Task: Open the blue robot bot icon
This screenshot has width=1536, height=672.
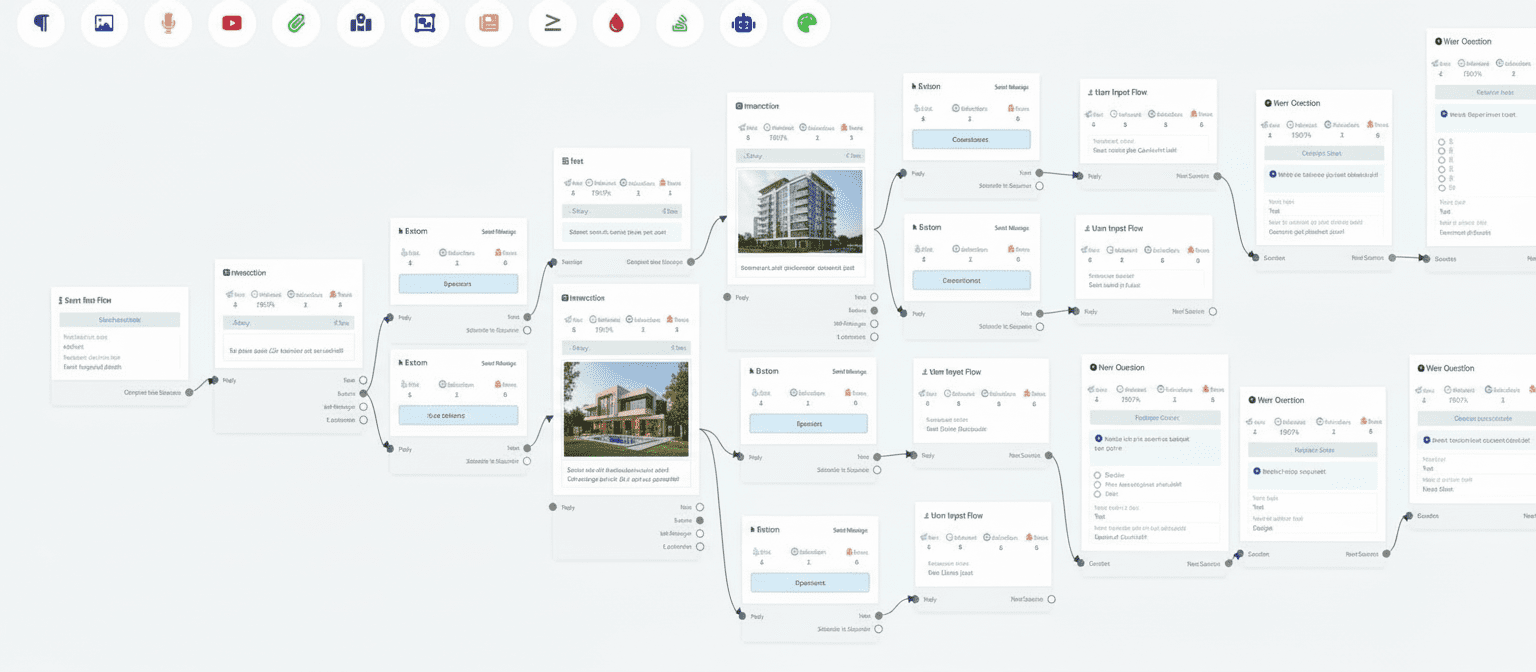Action: (x=743, y=23)
